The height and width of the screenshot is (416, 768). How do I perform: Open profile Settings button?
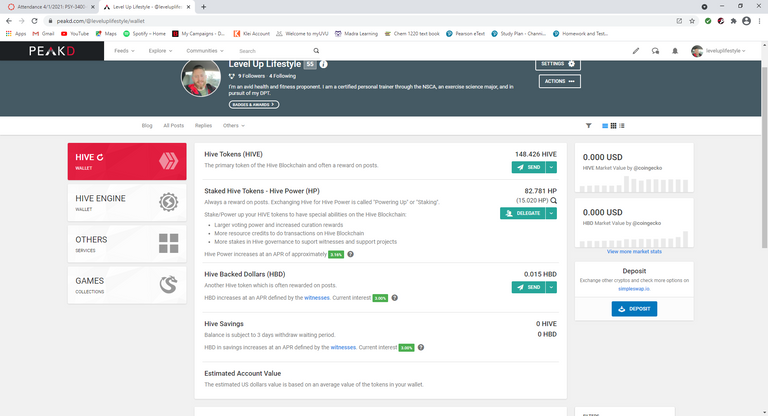pyautogui.click(x=558, y=65)
